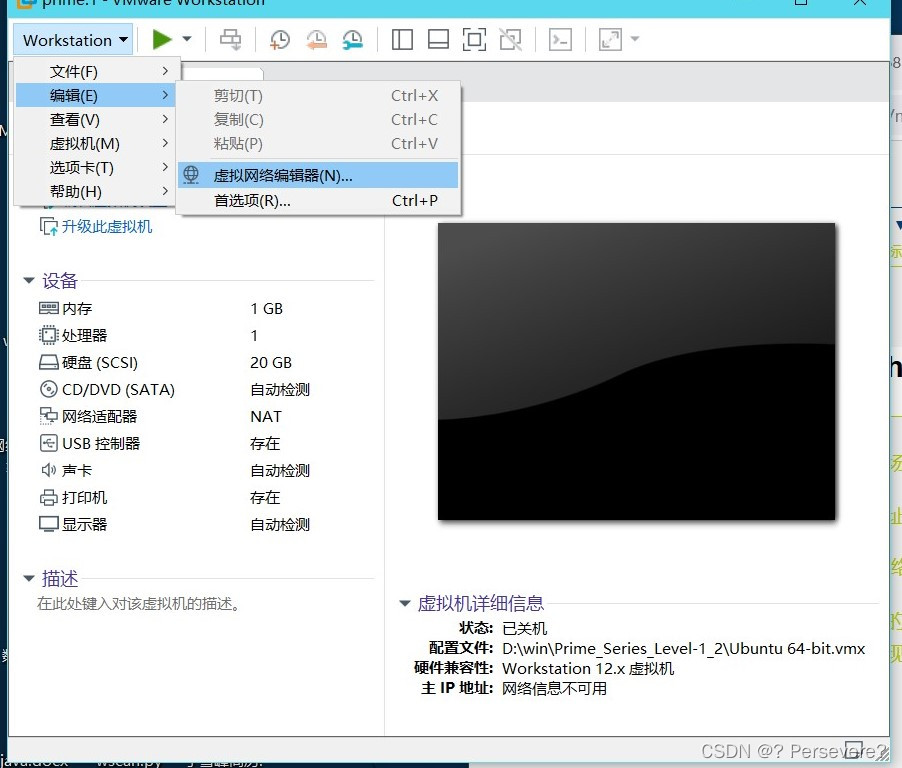902x768 pixels.
Task: Open the 帮助(H) submenu
Action: point(97,191)
